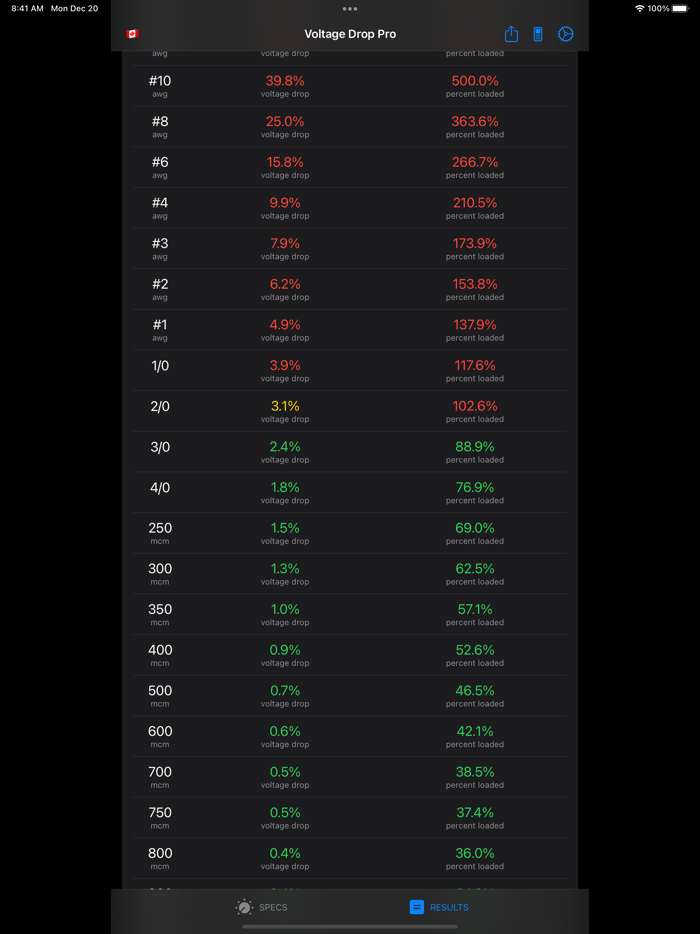
Task: Tap the Wi-Fi status icon
Action: point(639,8)
